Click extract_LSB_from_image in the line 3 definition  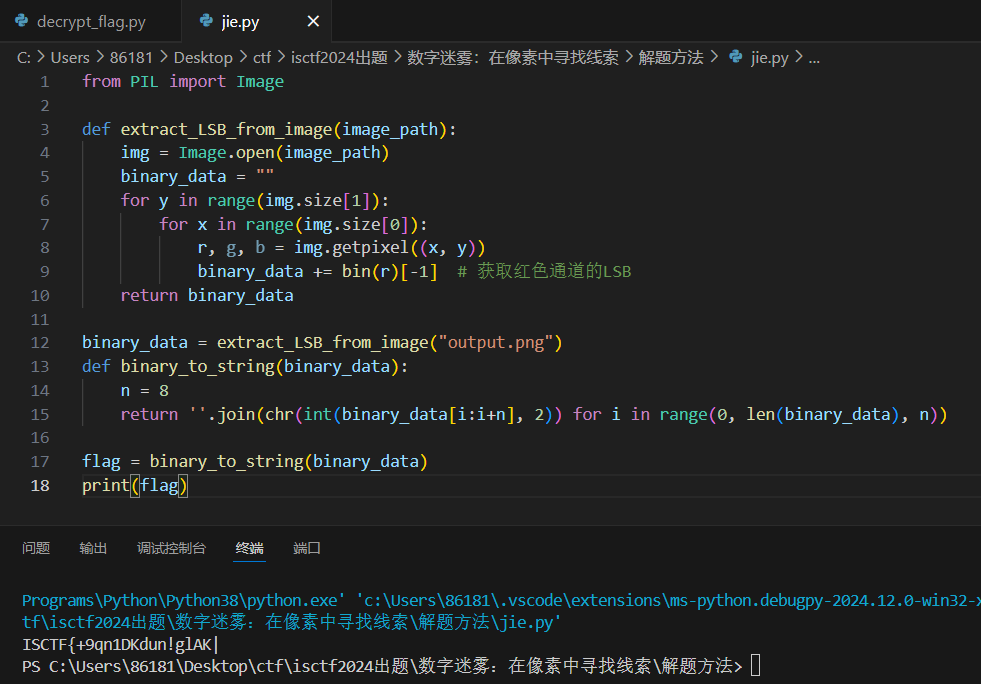point(226,130)
